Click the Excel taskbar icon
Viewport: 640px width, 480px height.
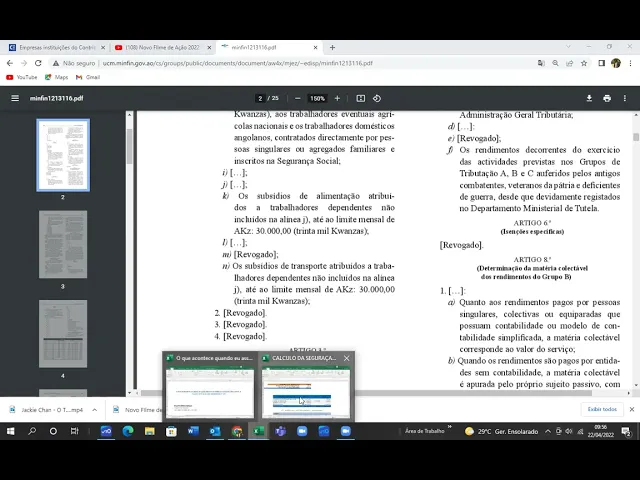(x=258, y=431)
